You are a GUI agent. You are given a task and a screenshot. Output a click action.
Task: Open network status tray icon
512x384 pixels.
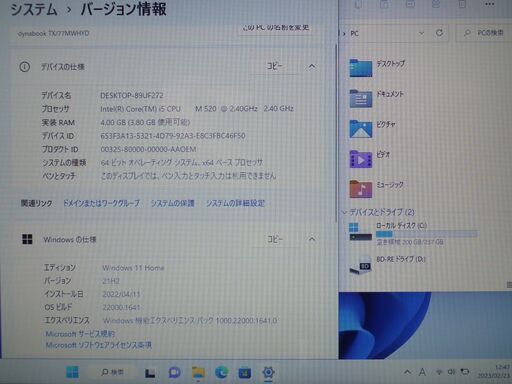(x=439, y=372)
